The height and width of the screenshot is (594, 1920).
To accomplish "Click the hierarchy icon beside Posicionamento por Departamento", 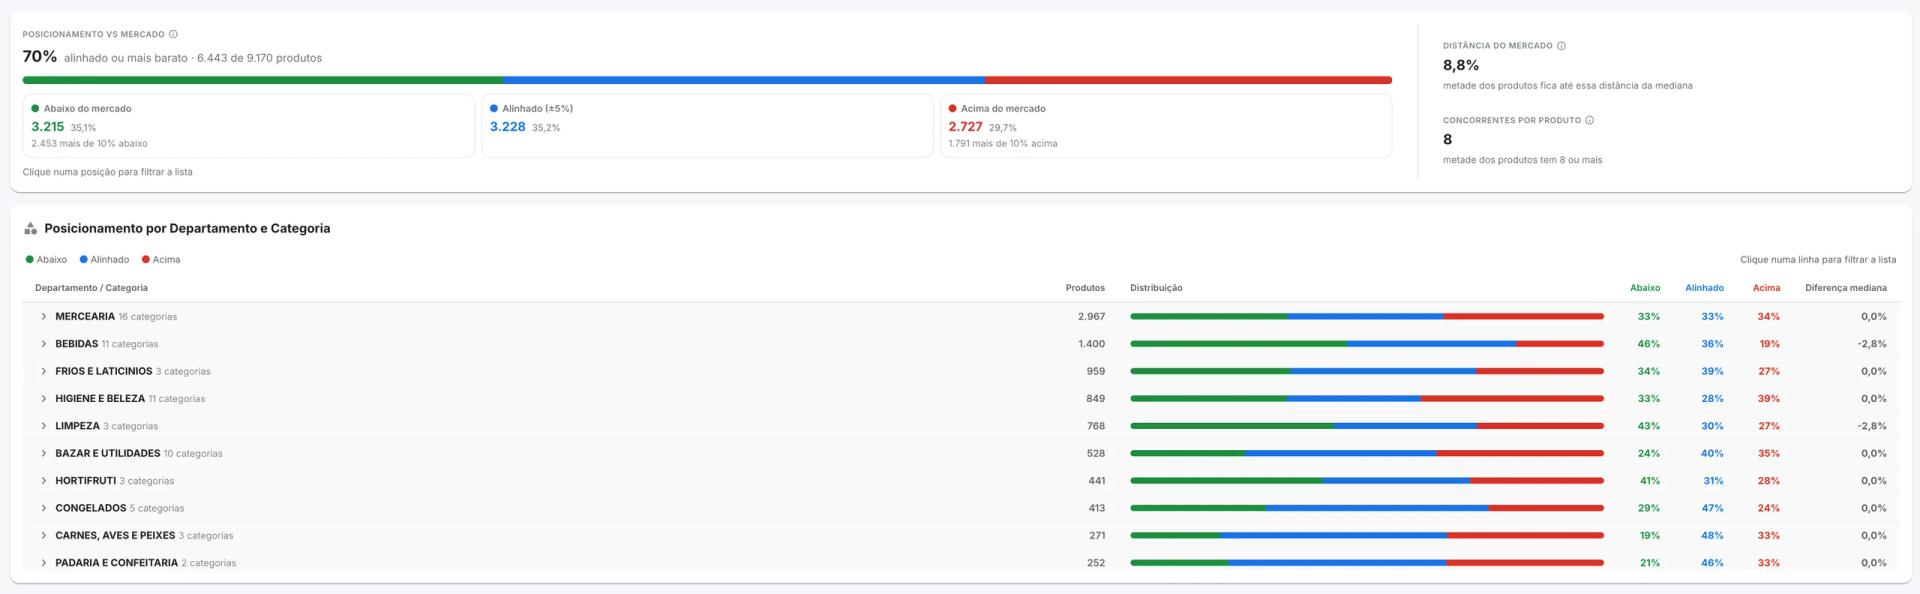I will [30, 228].
